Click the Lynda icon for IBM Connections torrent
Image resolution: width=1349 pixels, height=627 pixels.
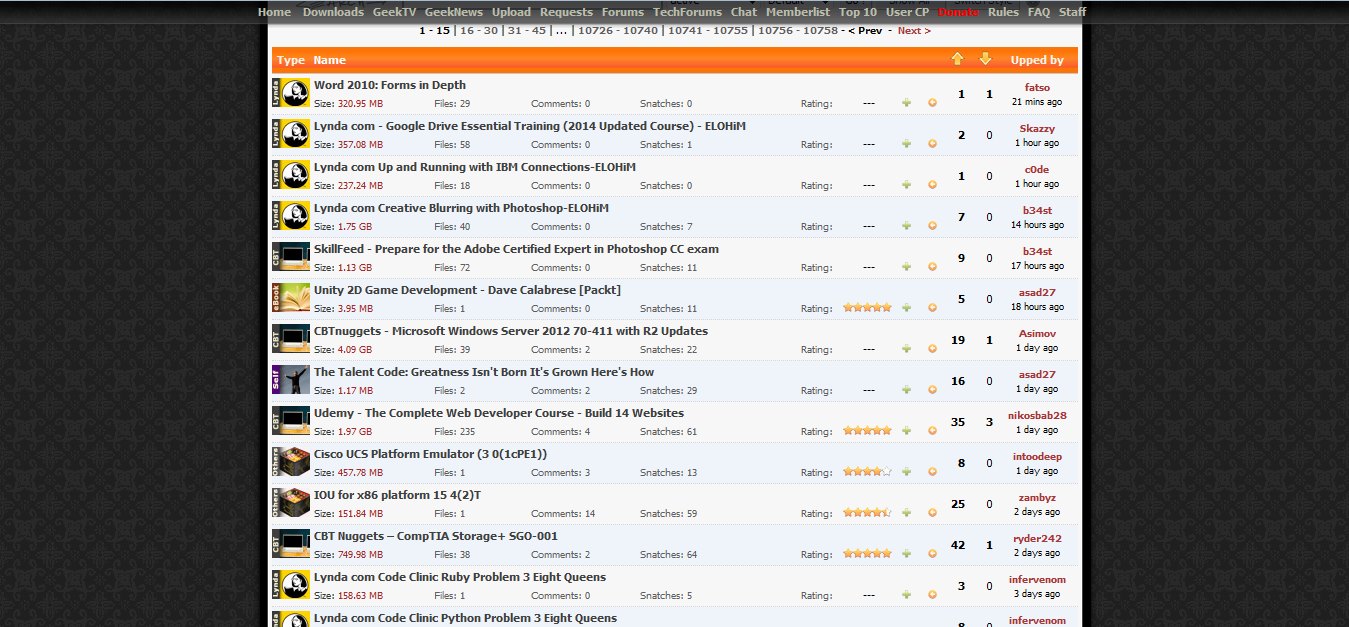pyautogui.click(x=290, y=175)
